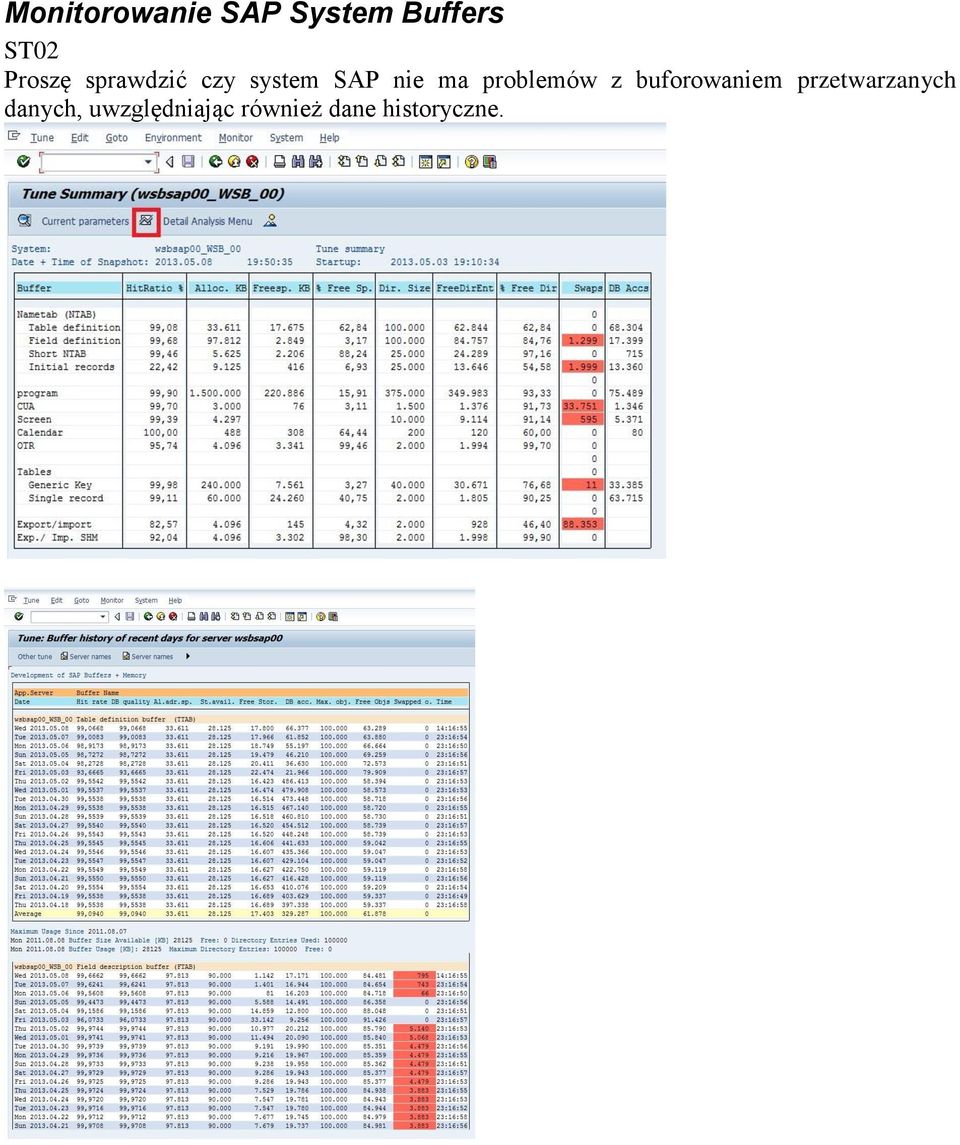
Task: Open Tune menu in Tune Summary window
Action: [42, 137]
